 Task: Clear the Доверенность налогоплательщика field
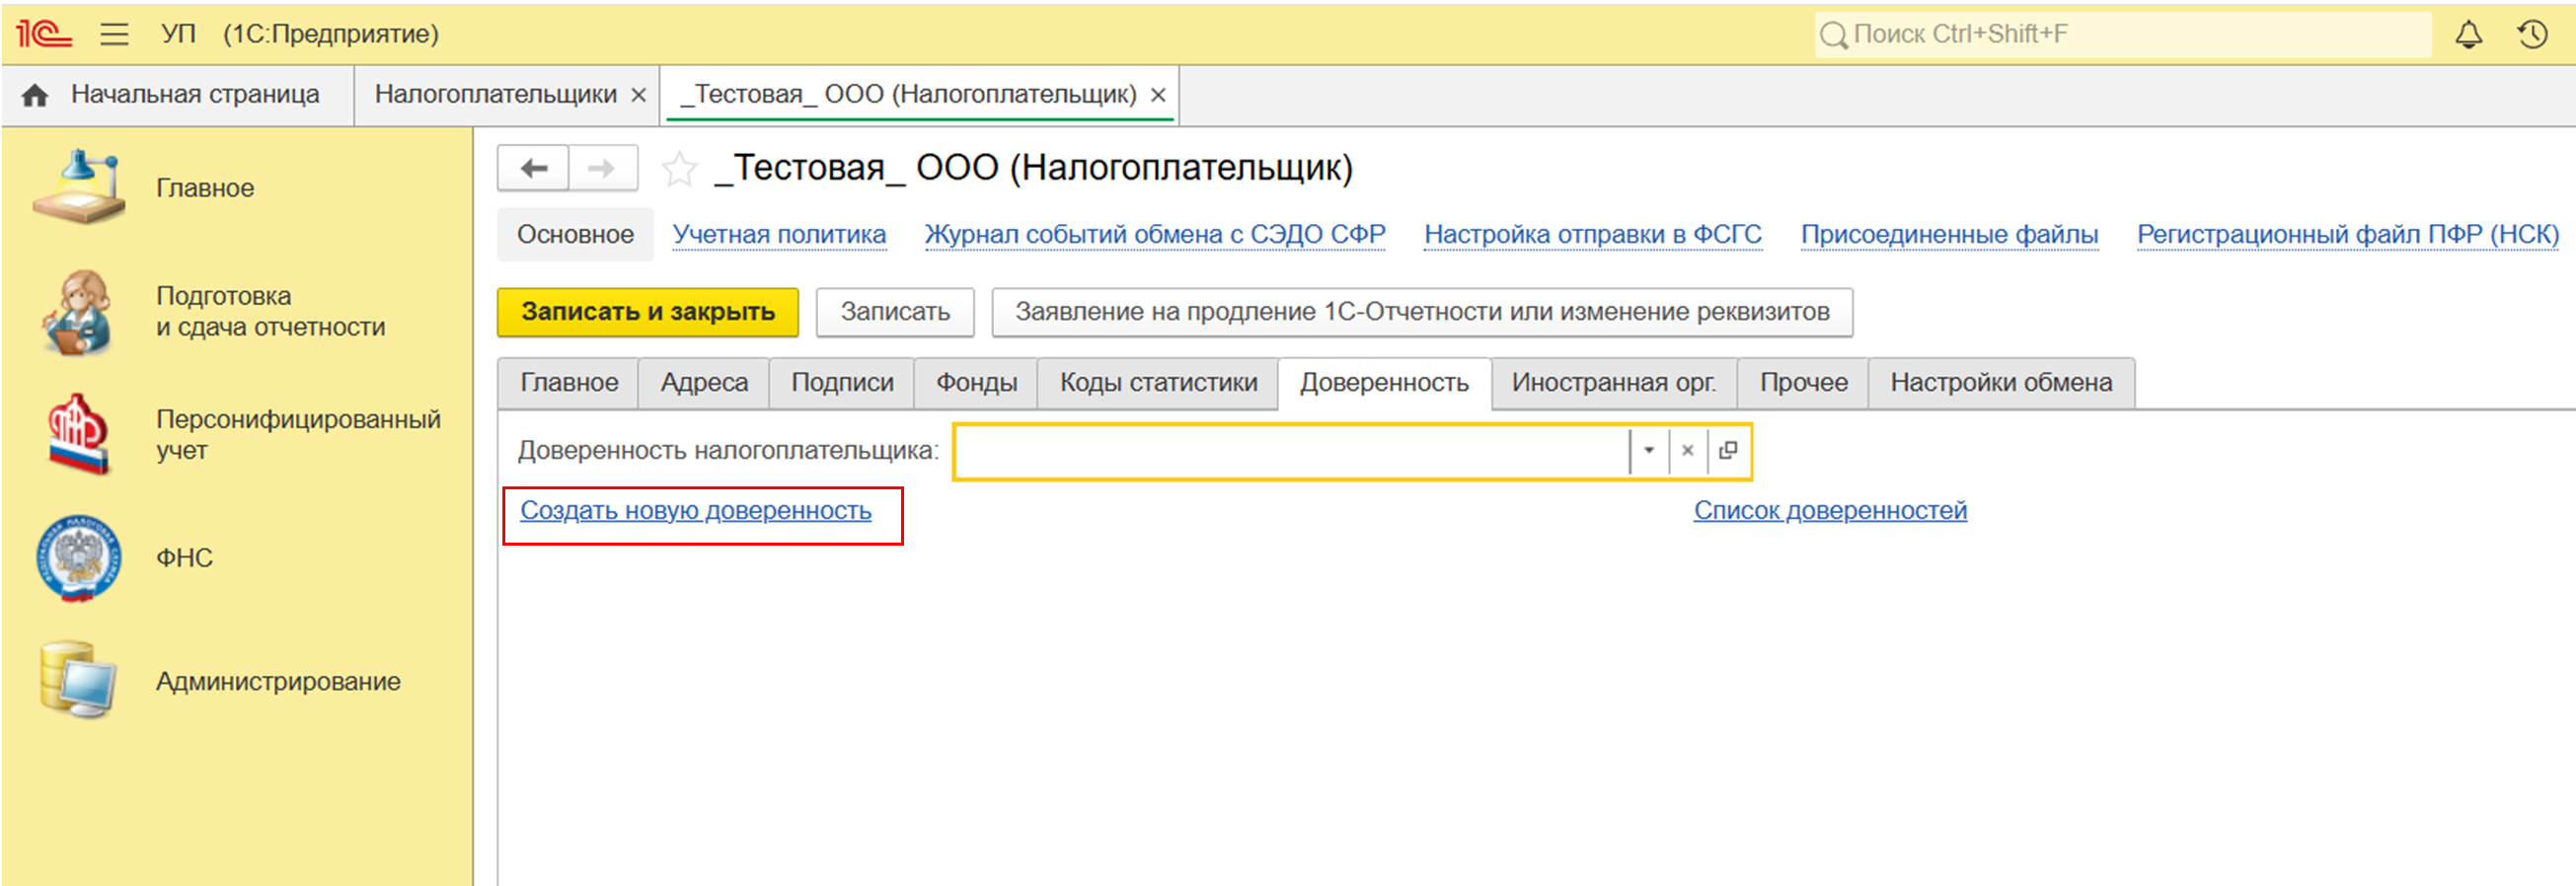point(1688,451)
